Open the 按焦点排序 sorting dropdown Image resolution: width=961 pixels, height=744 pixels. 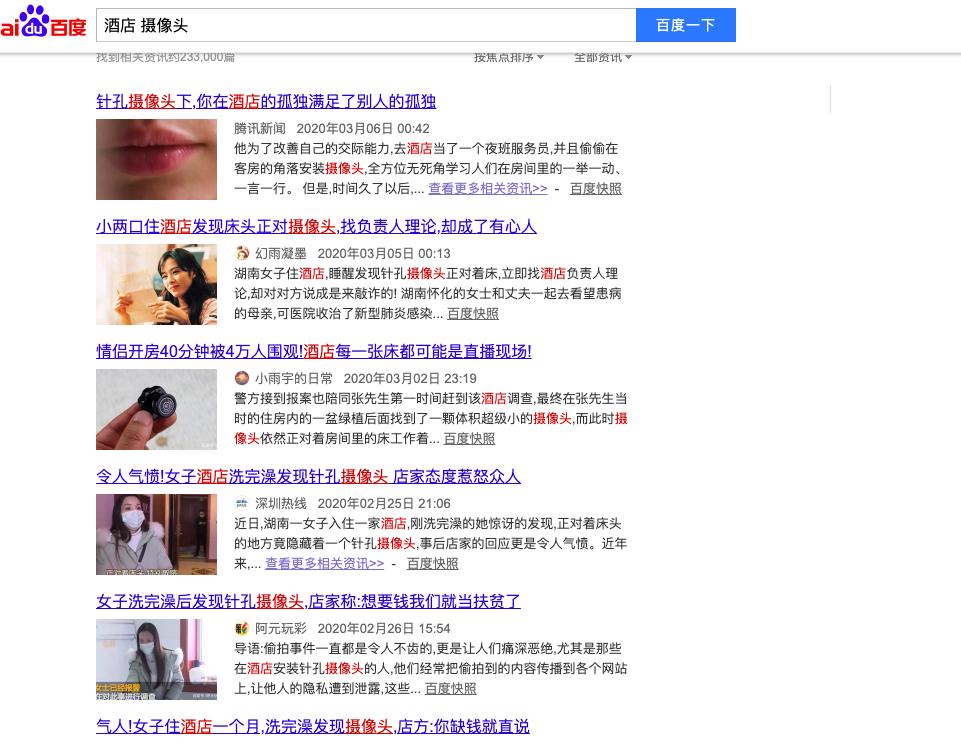(x=508, y=57)
